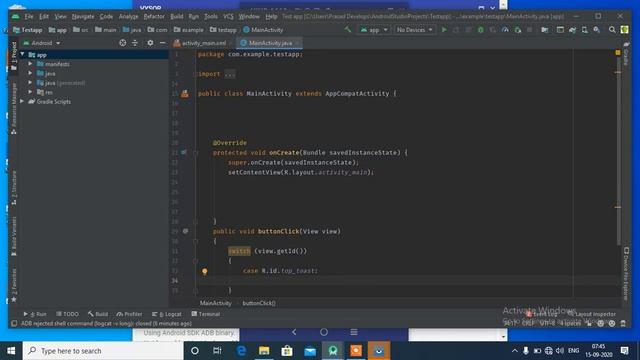This screenshot has width=640, height=360.
Task: Hide the Project panel with minus icon
Action: click(162, 43)
